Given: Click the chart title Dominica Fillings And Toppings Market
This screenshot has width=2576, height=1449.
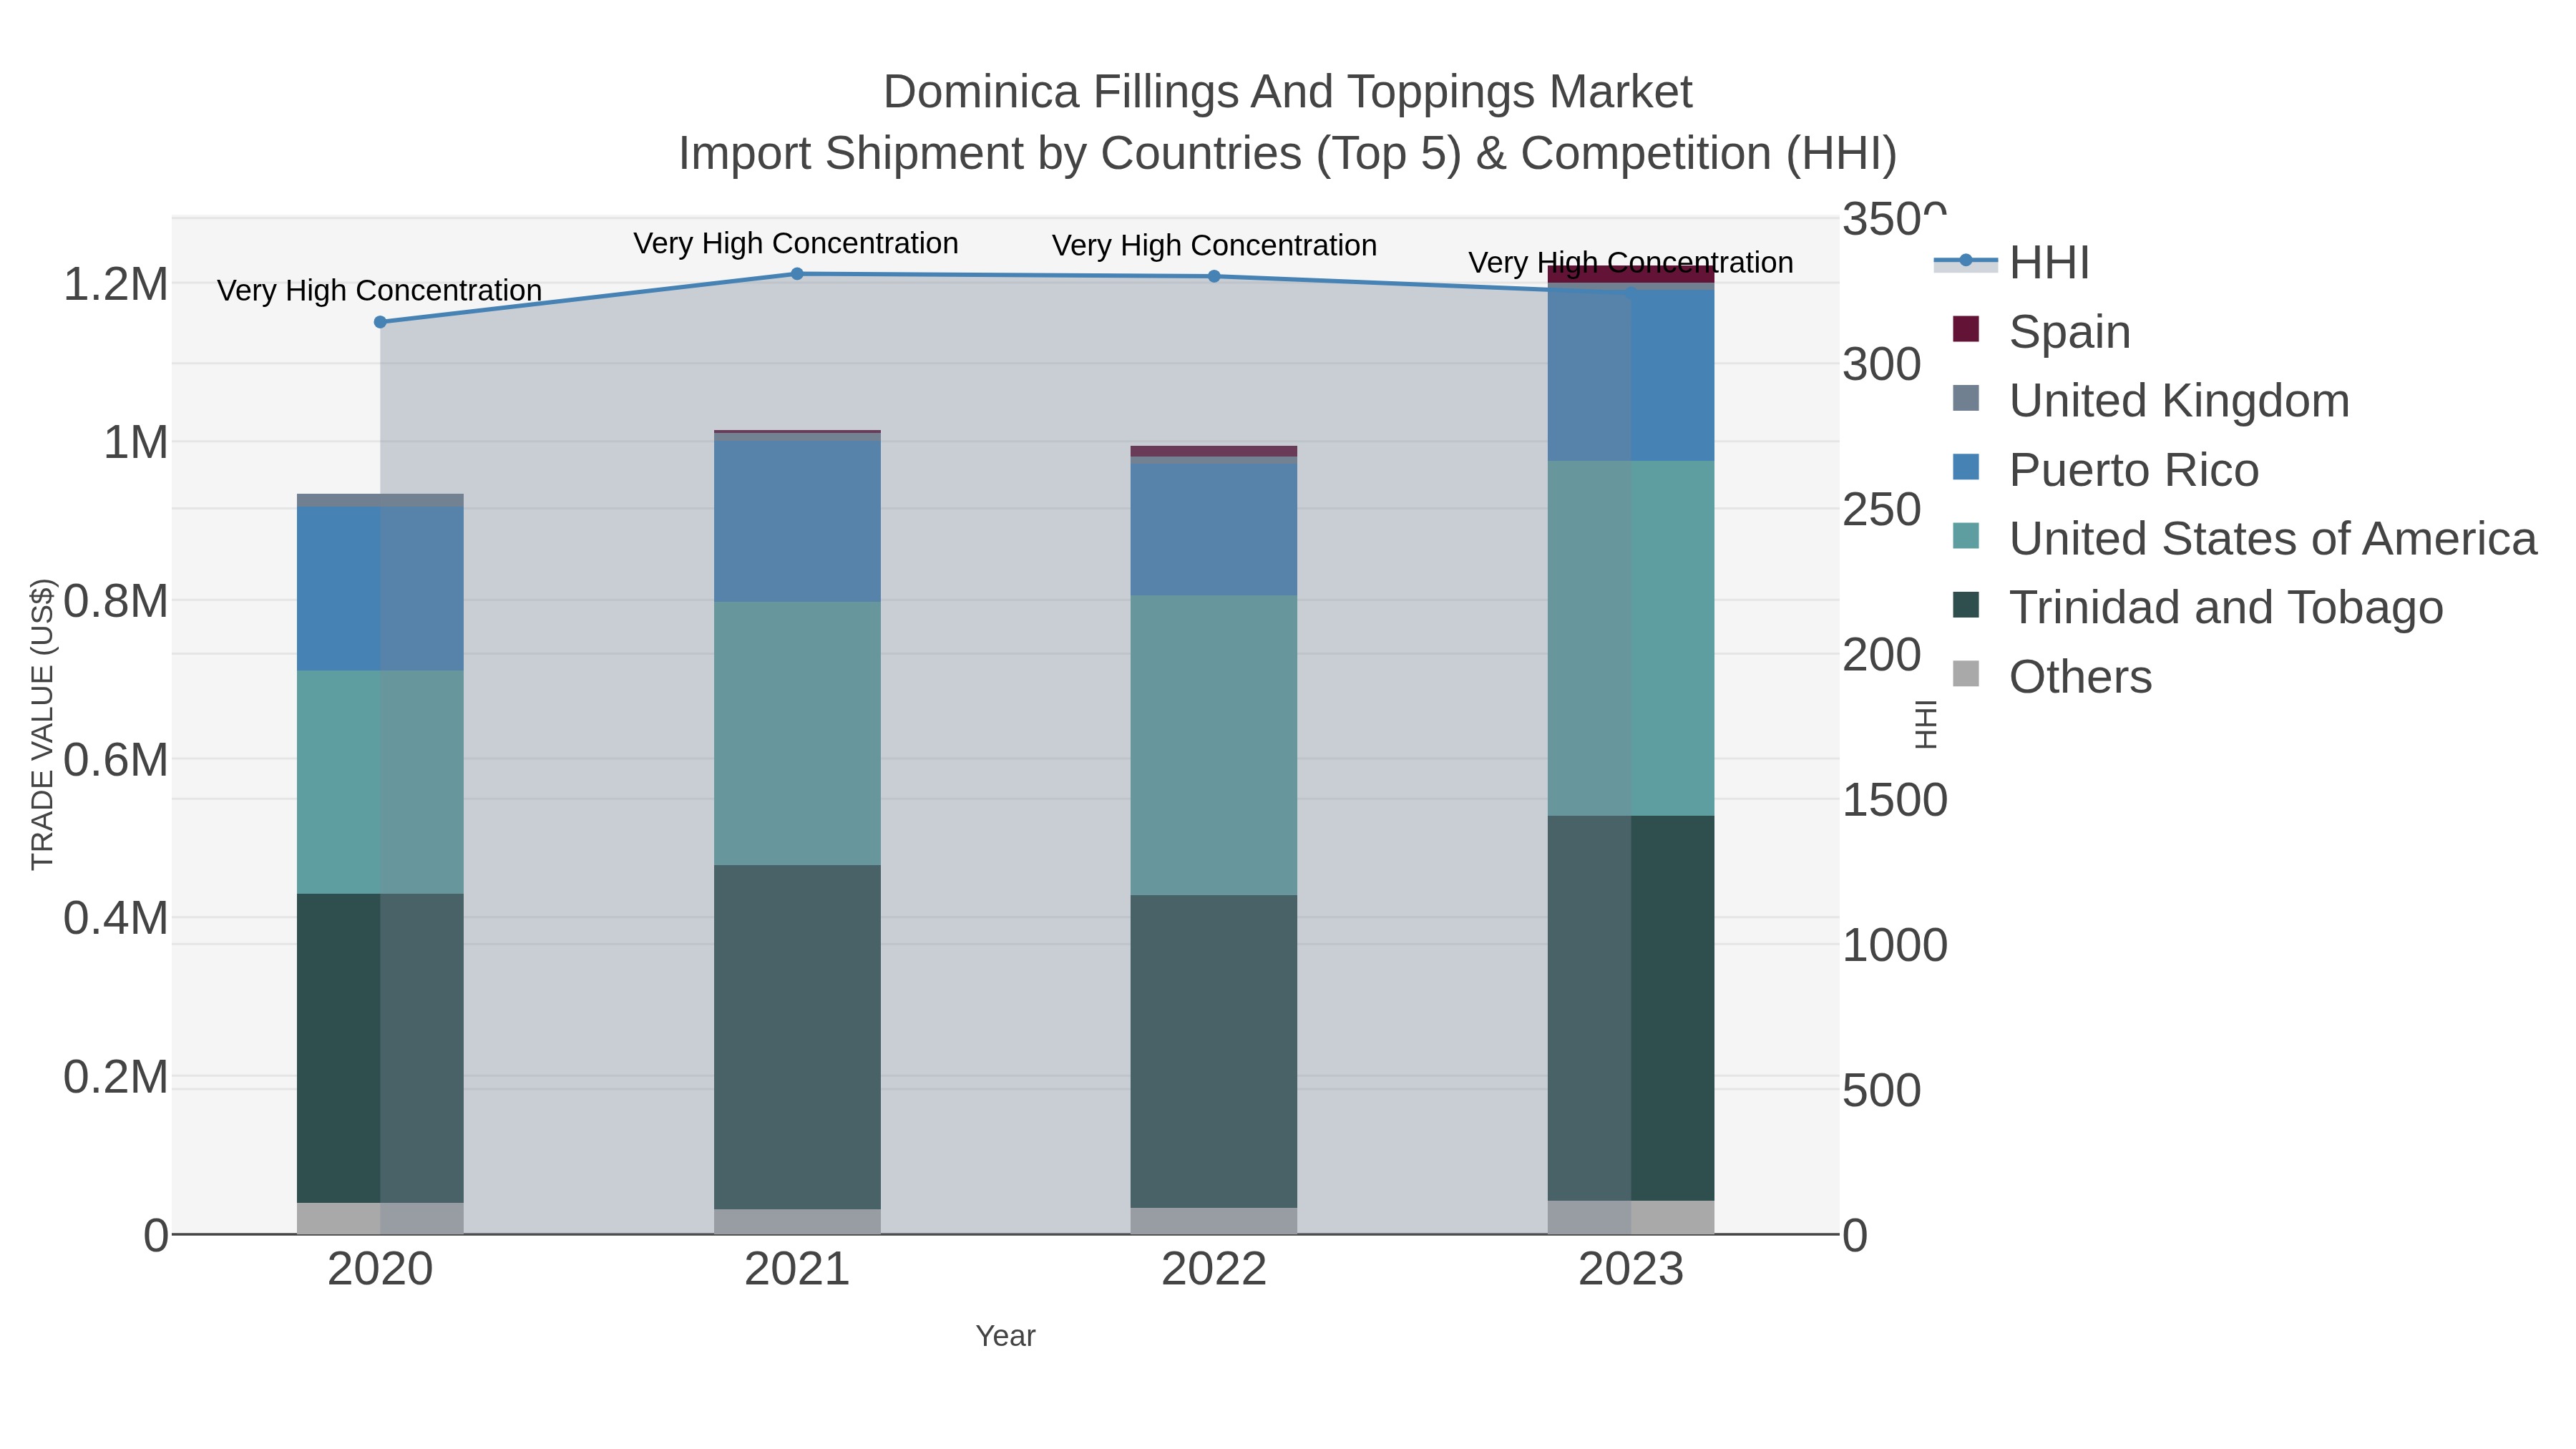Looking at the screenshot, I should 1287,92.
